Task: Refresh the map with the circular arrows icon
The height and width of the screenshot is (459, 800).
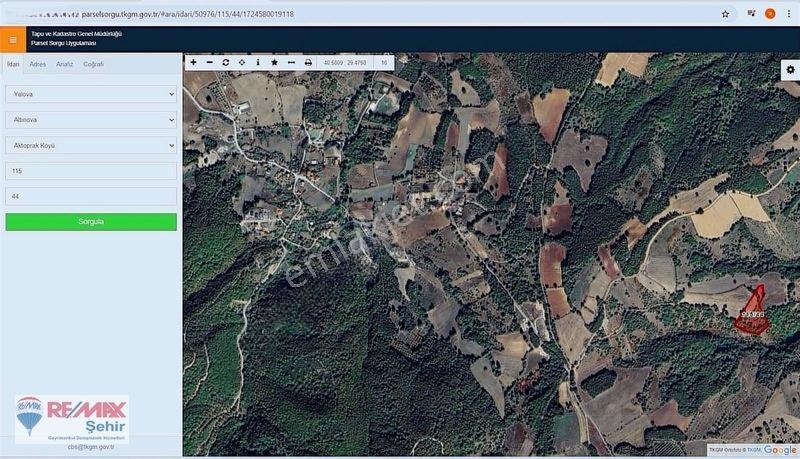Action: pyautogui.click(x=226, y=62)
